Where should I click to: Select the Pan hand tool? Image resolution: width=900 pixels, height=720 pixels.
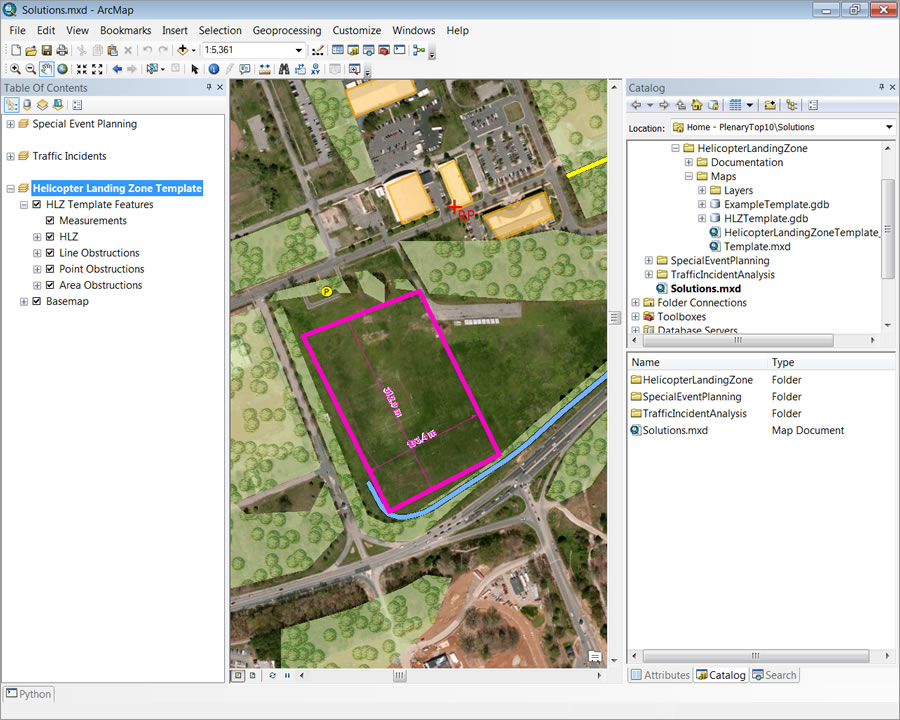[46, 69]
